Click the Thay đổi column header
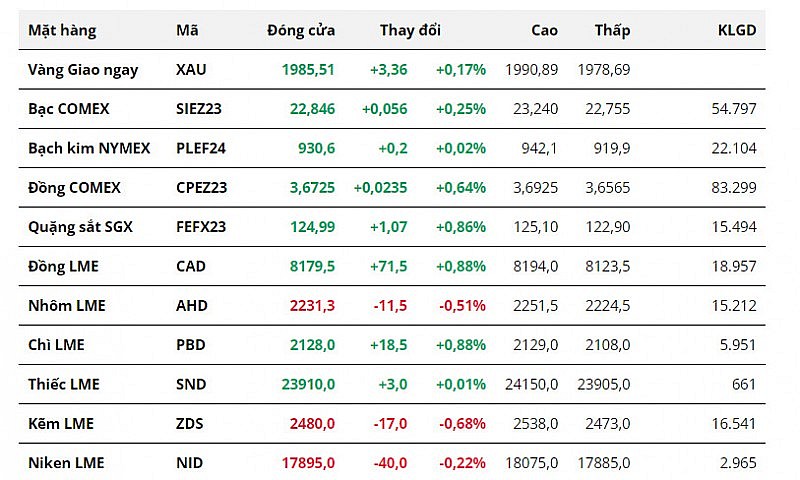The image size is (800, 480). coord(409,30)
